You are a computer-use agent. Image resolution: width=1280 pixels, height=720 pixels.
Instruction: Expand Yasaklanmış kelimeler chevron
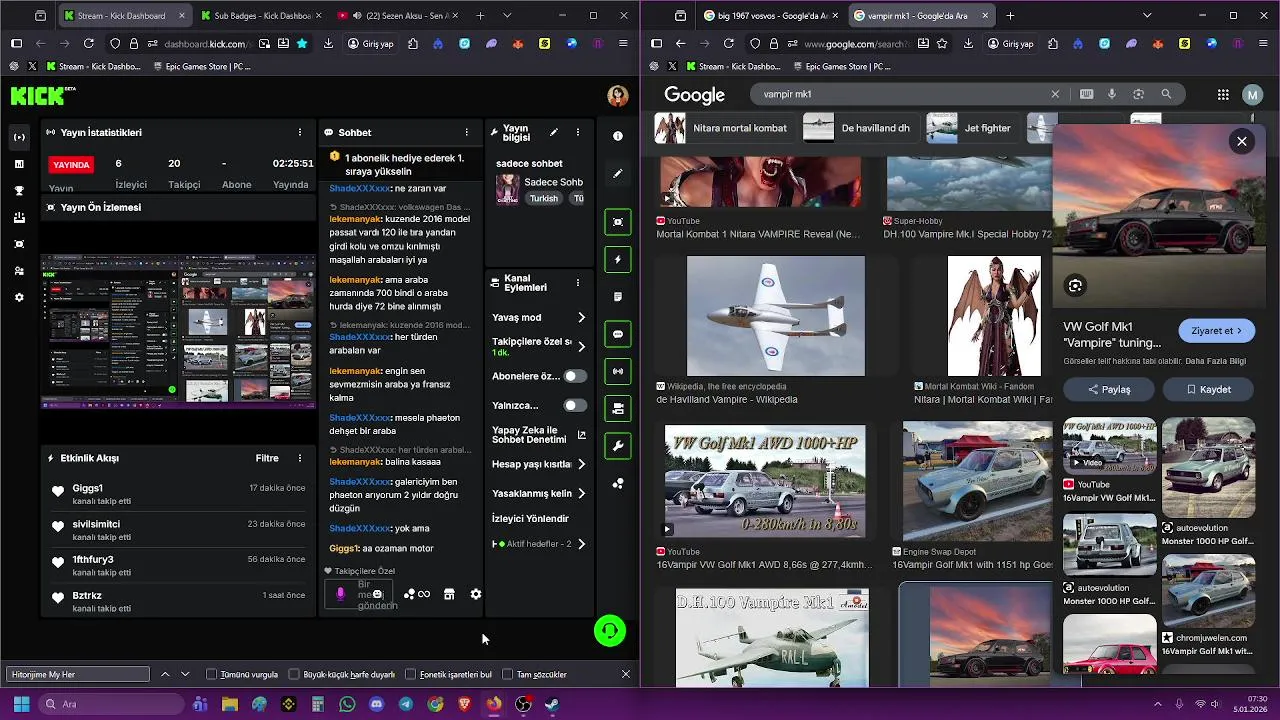tap(581, 493)
